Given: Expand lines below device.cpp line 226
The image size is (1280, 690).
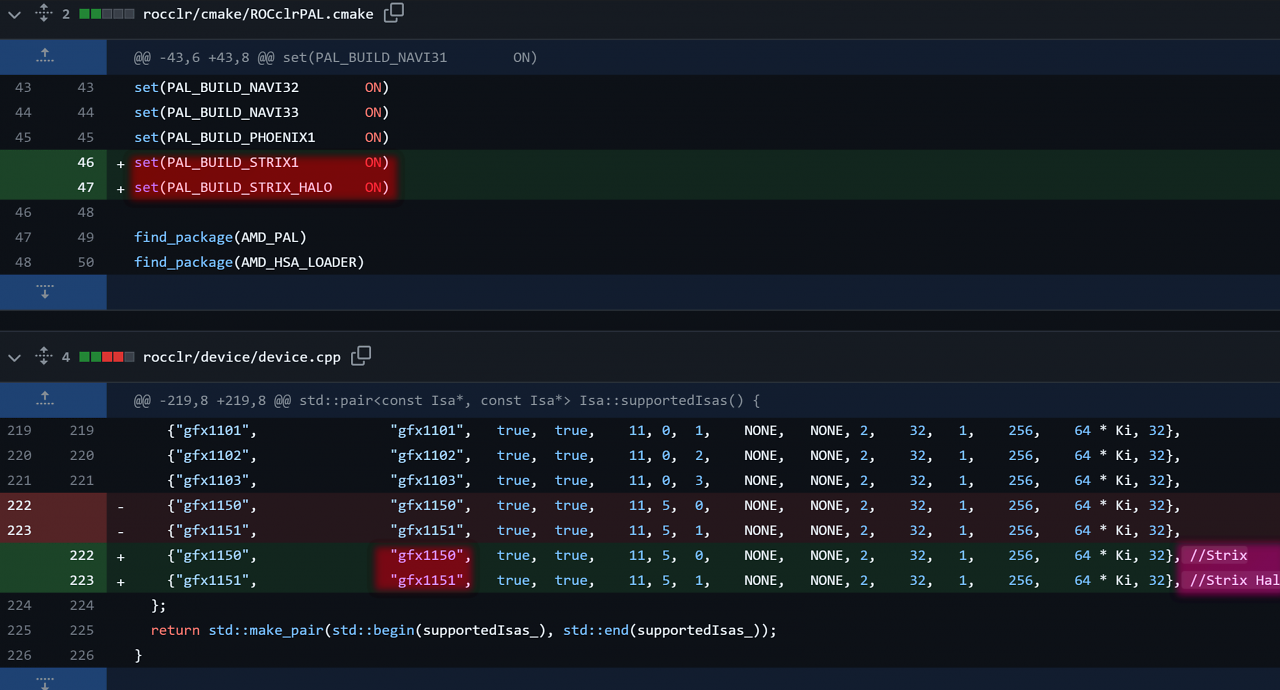Looking at the screenshot, I should coord(44,681).
